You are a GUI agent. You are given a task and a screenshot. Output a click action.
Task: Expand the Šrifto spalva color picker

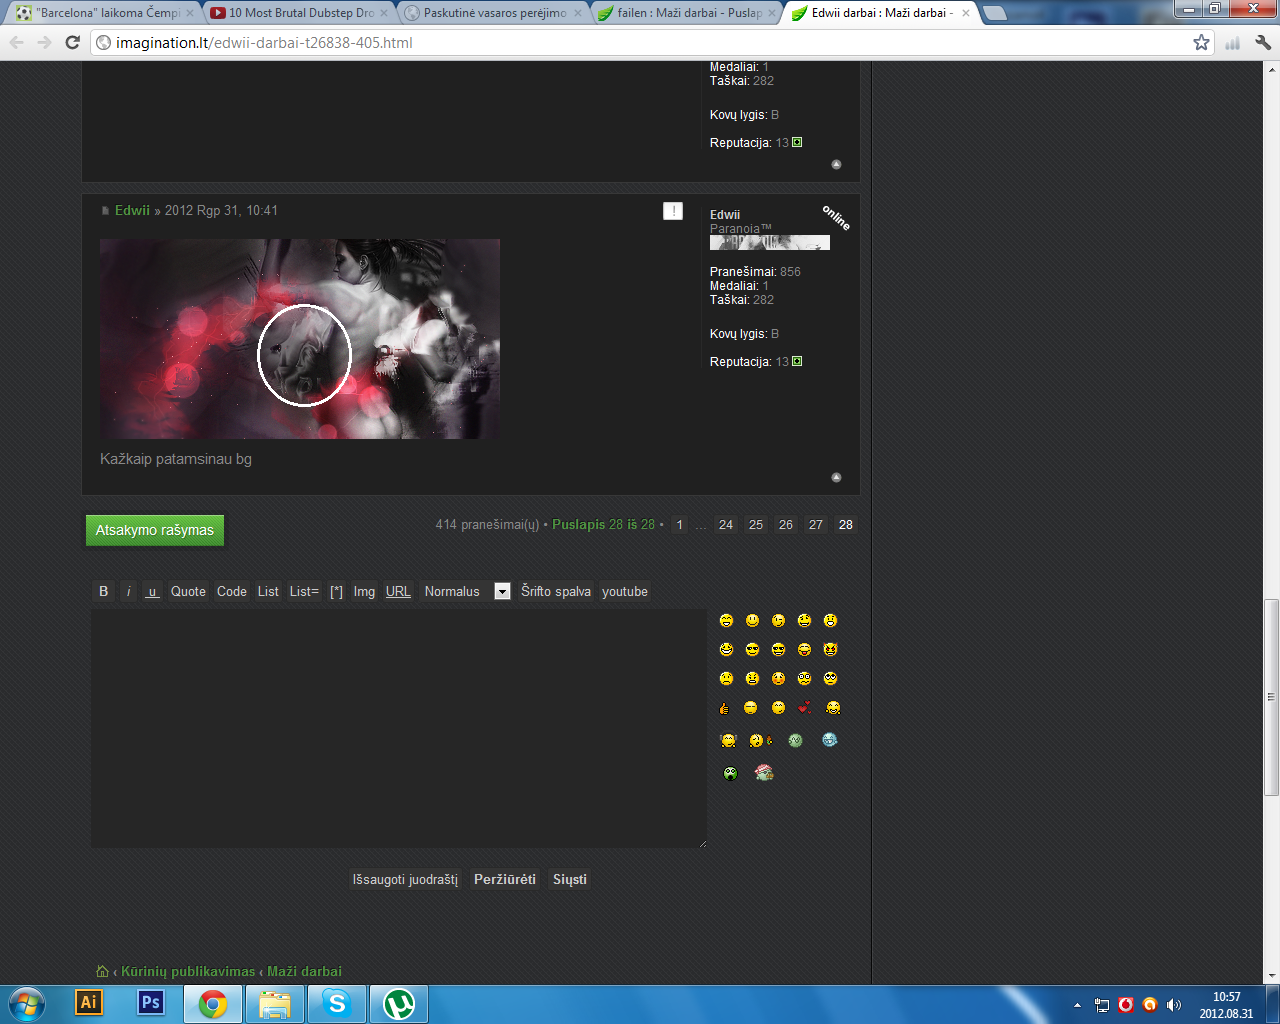pos(555,591)
